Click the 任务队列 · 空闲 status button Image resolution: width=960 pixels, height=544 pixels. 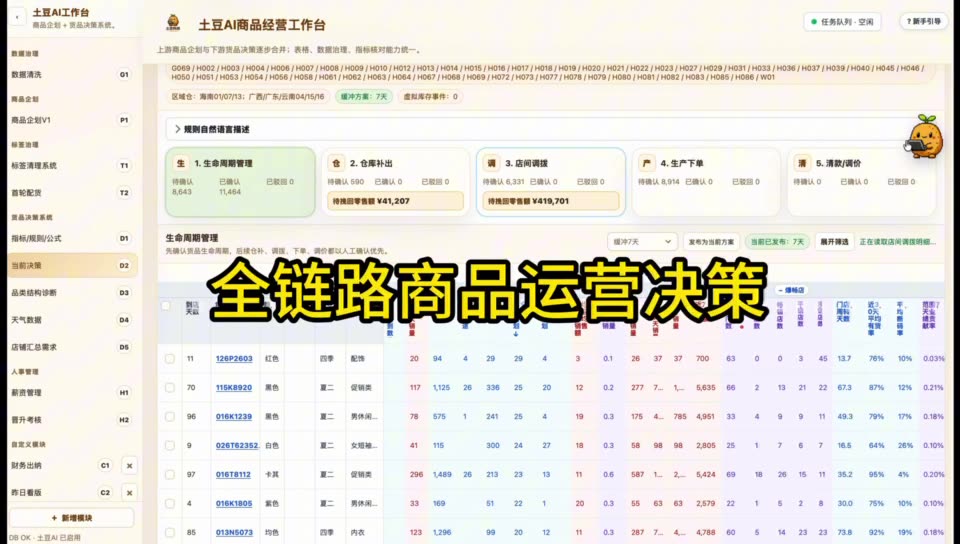pos(842,21)
